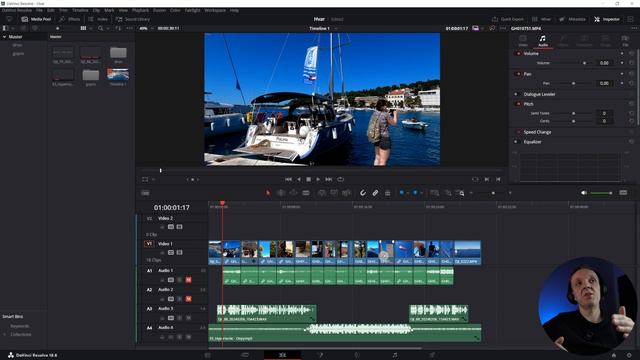The height and width of the screenshot is (360, 640).
Task: Search the media pool magnifier icon
Action: click(100, 28)
